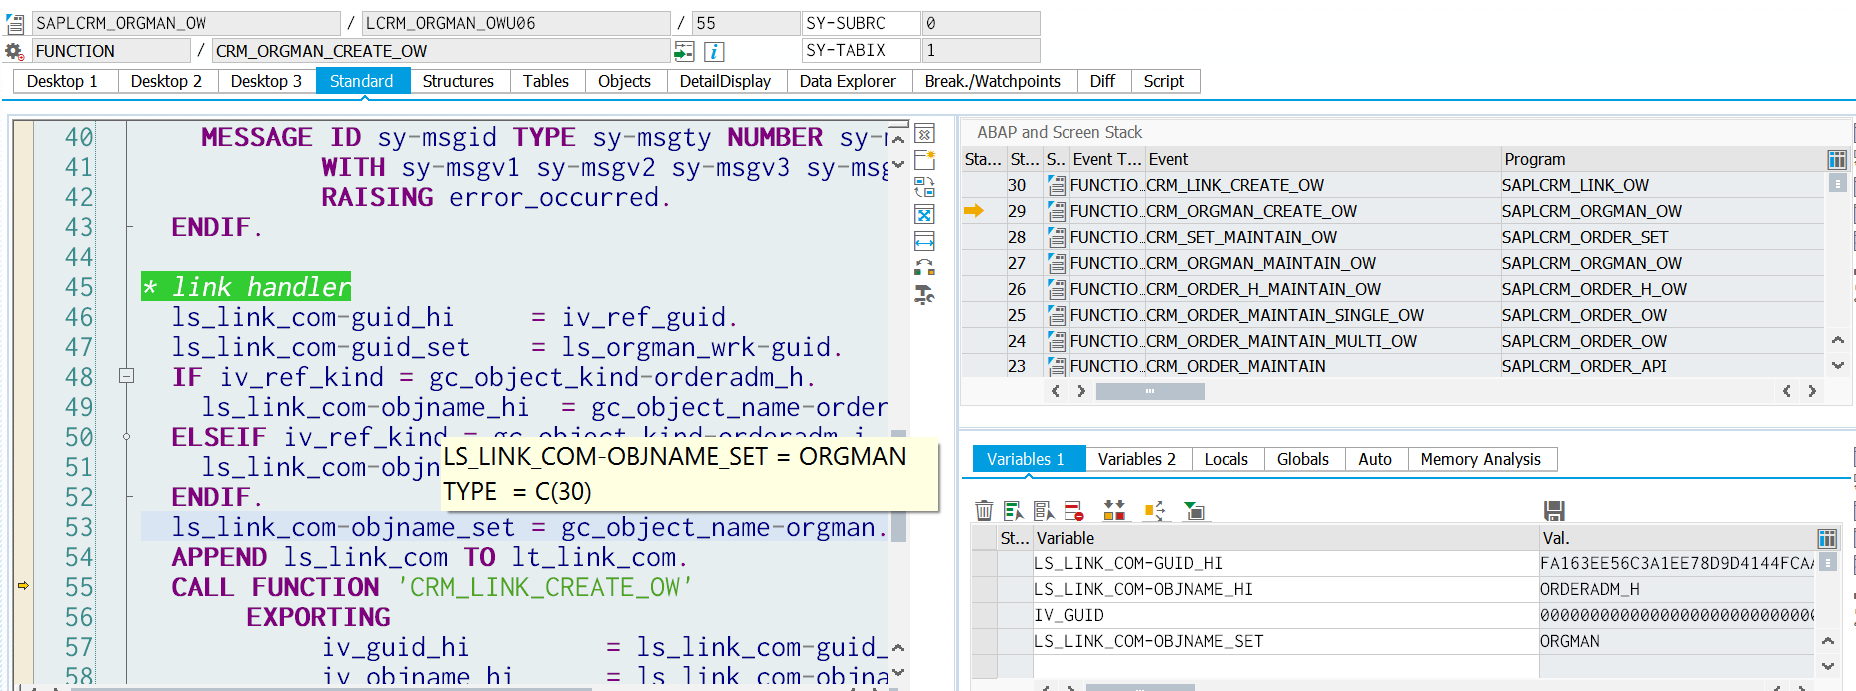
Task: Click the icon with two down arrows
Action: point(1114,511)
